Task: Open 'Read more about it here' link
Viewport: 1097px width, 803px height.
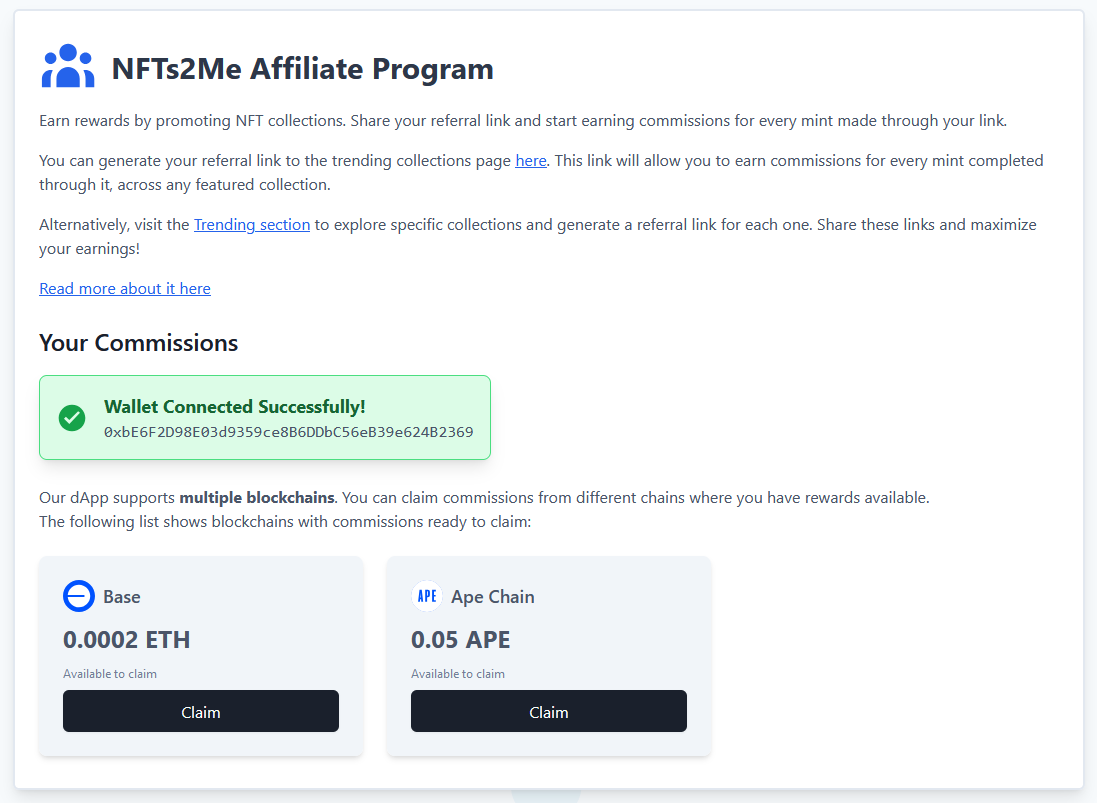Action: pyautogui.click(x=125, y=288)
